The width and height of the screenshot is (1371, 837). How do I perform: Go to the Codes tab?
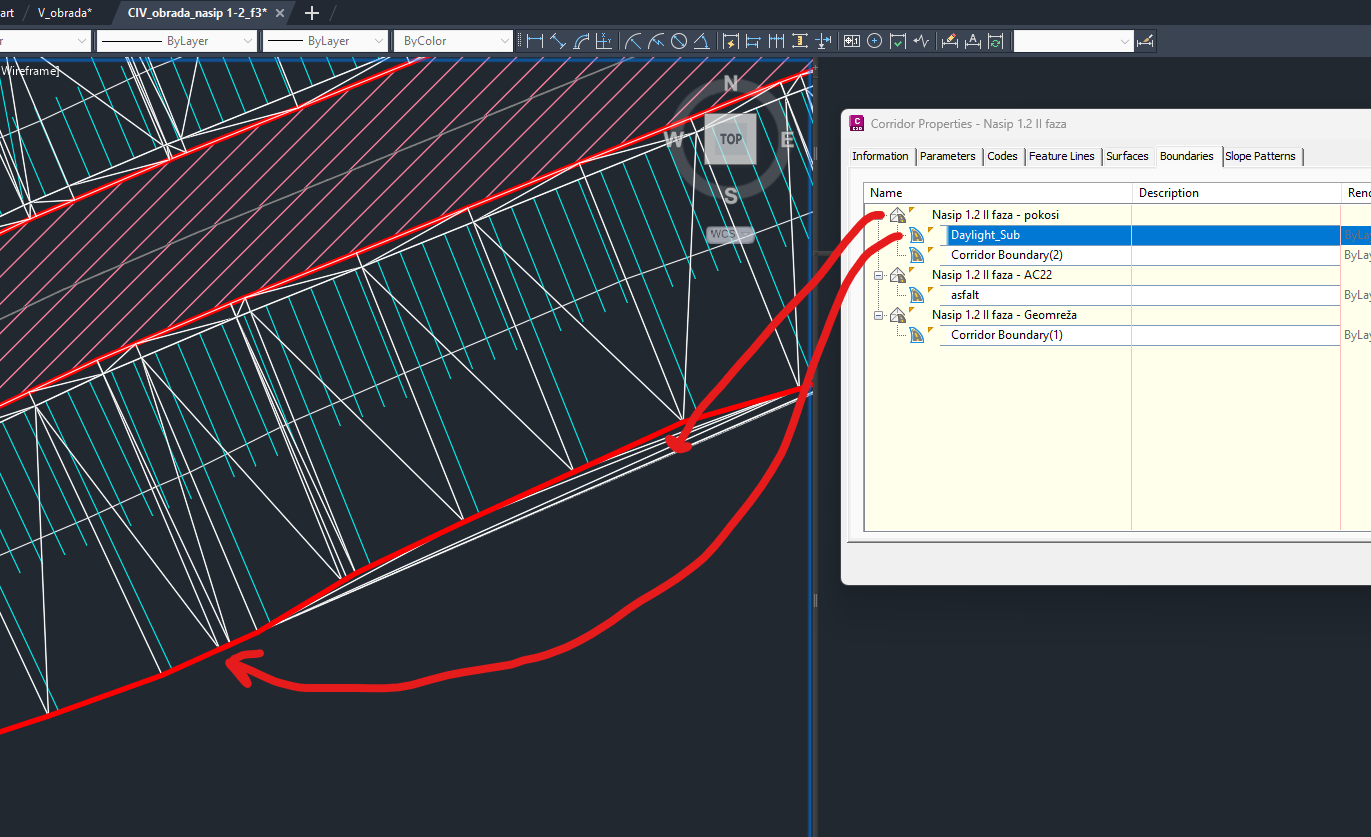coord(1002,156)
